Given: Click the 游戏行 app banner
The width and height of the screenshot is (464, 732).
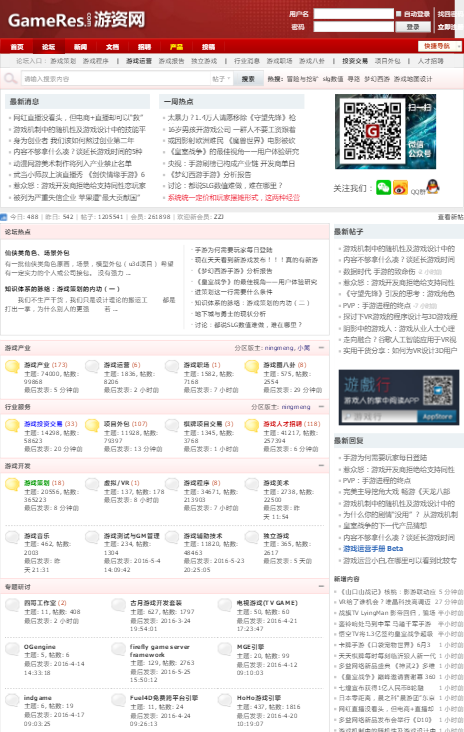Looking at the screenshot, I should 399,397.
